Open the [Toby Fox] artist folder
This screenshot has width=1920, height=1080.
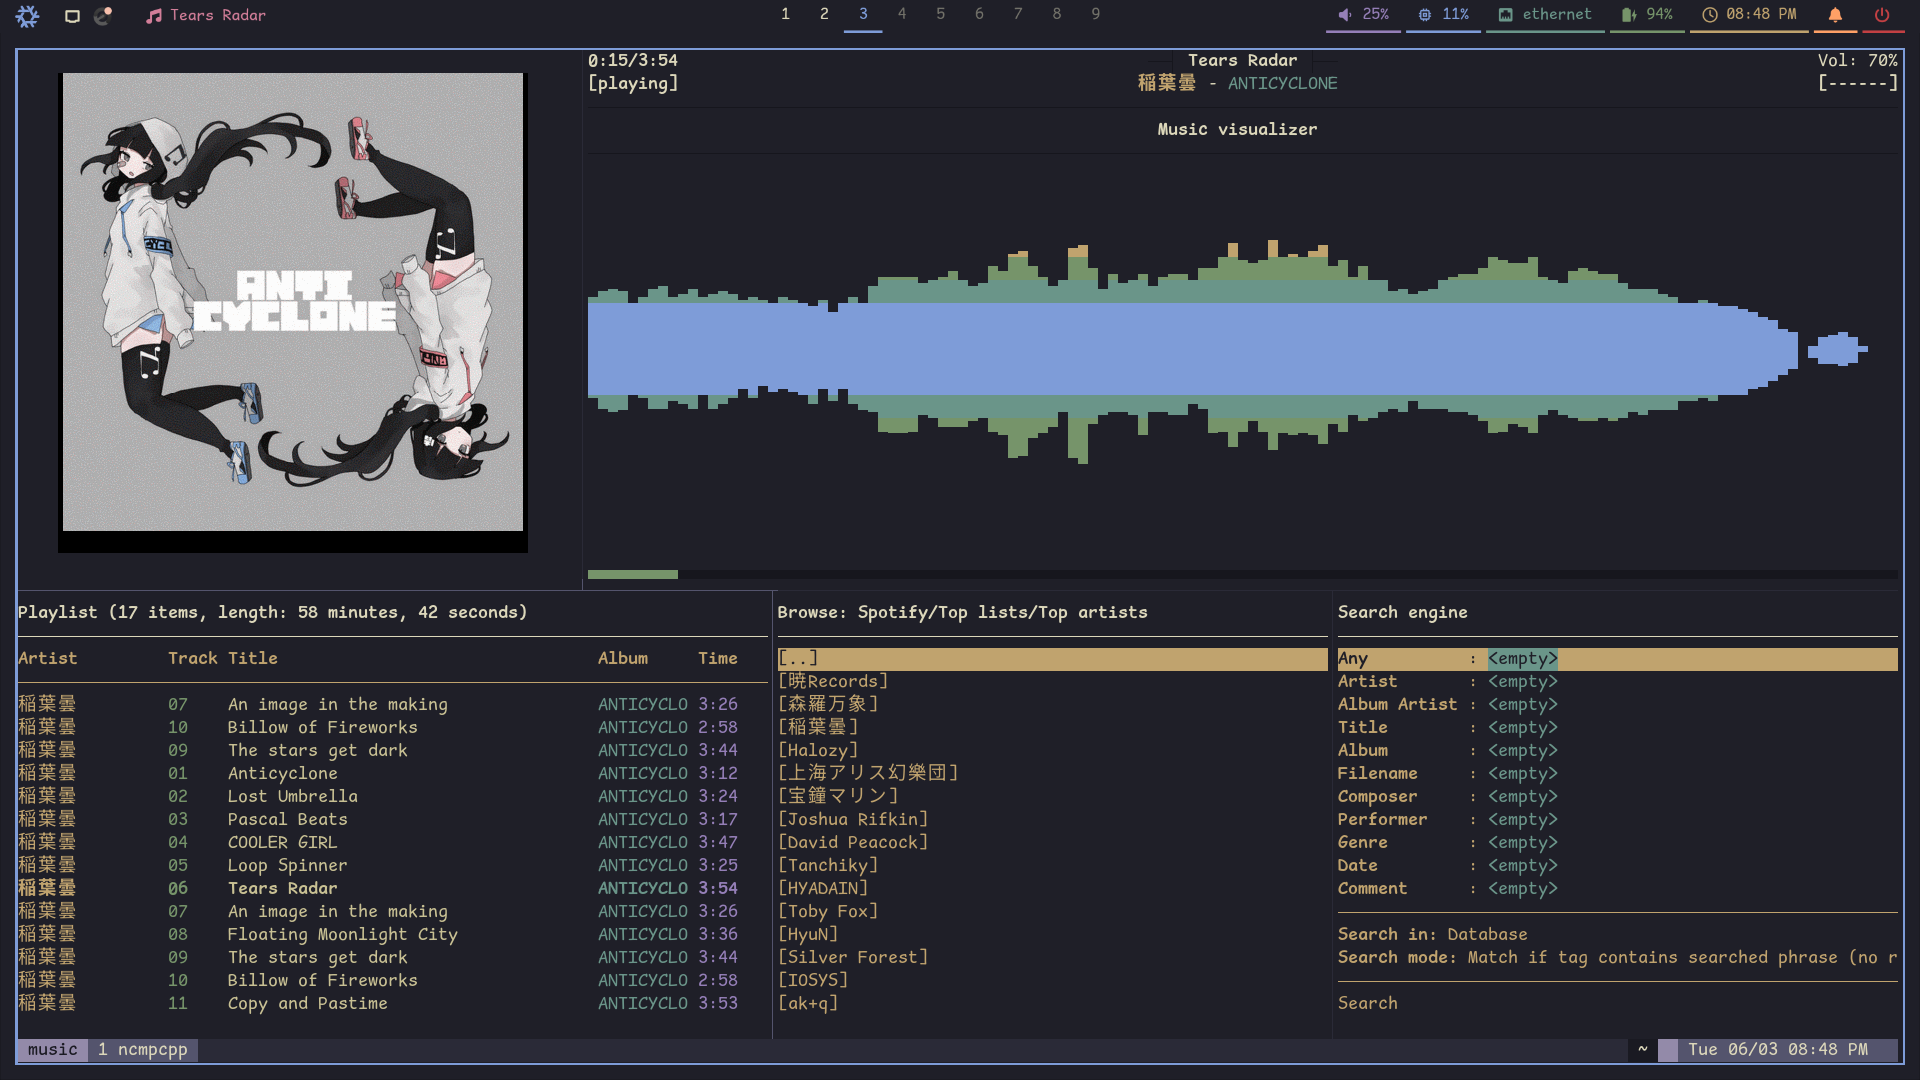[x=828, y=911]
